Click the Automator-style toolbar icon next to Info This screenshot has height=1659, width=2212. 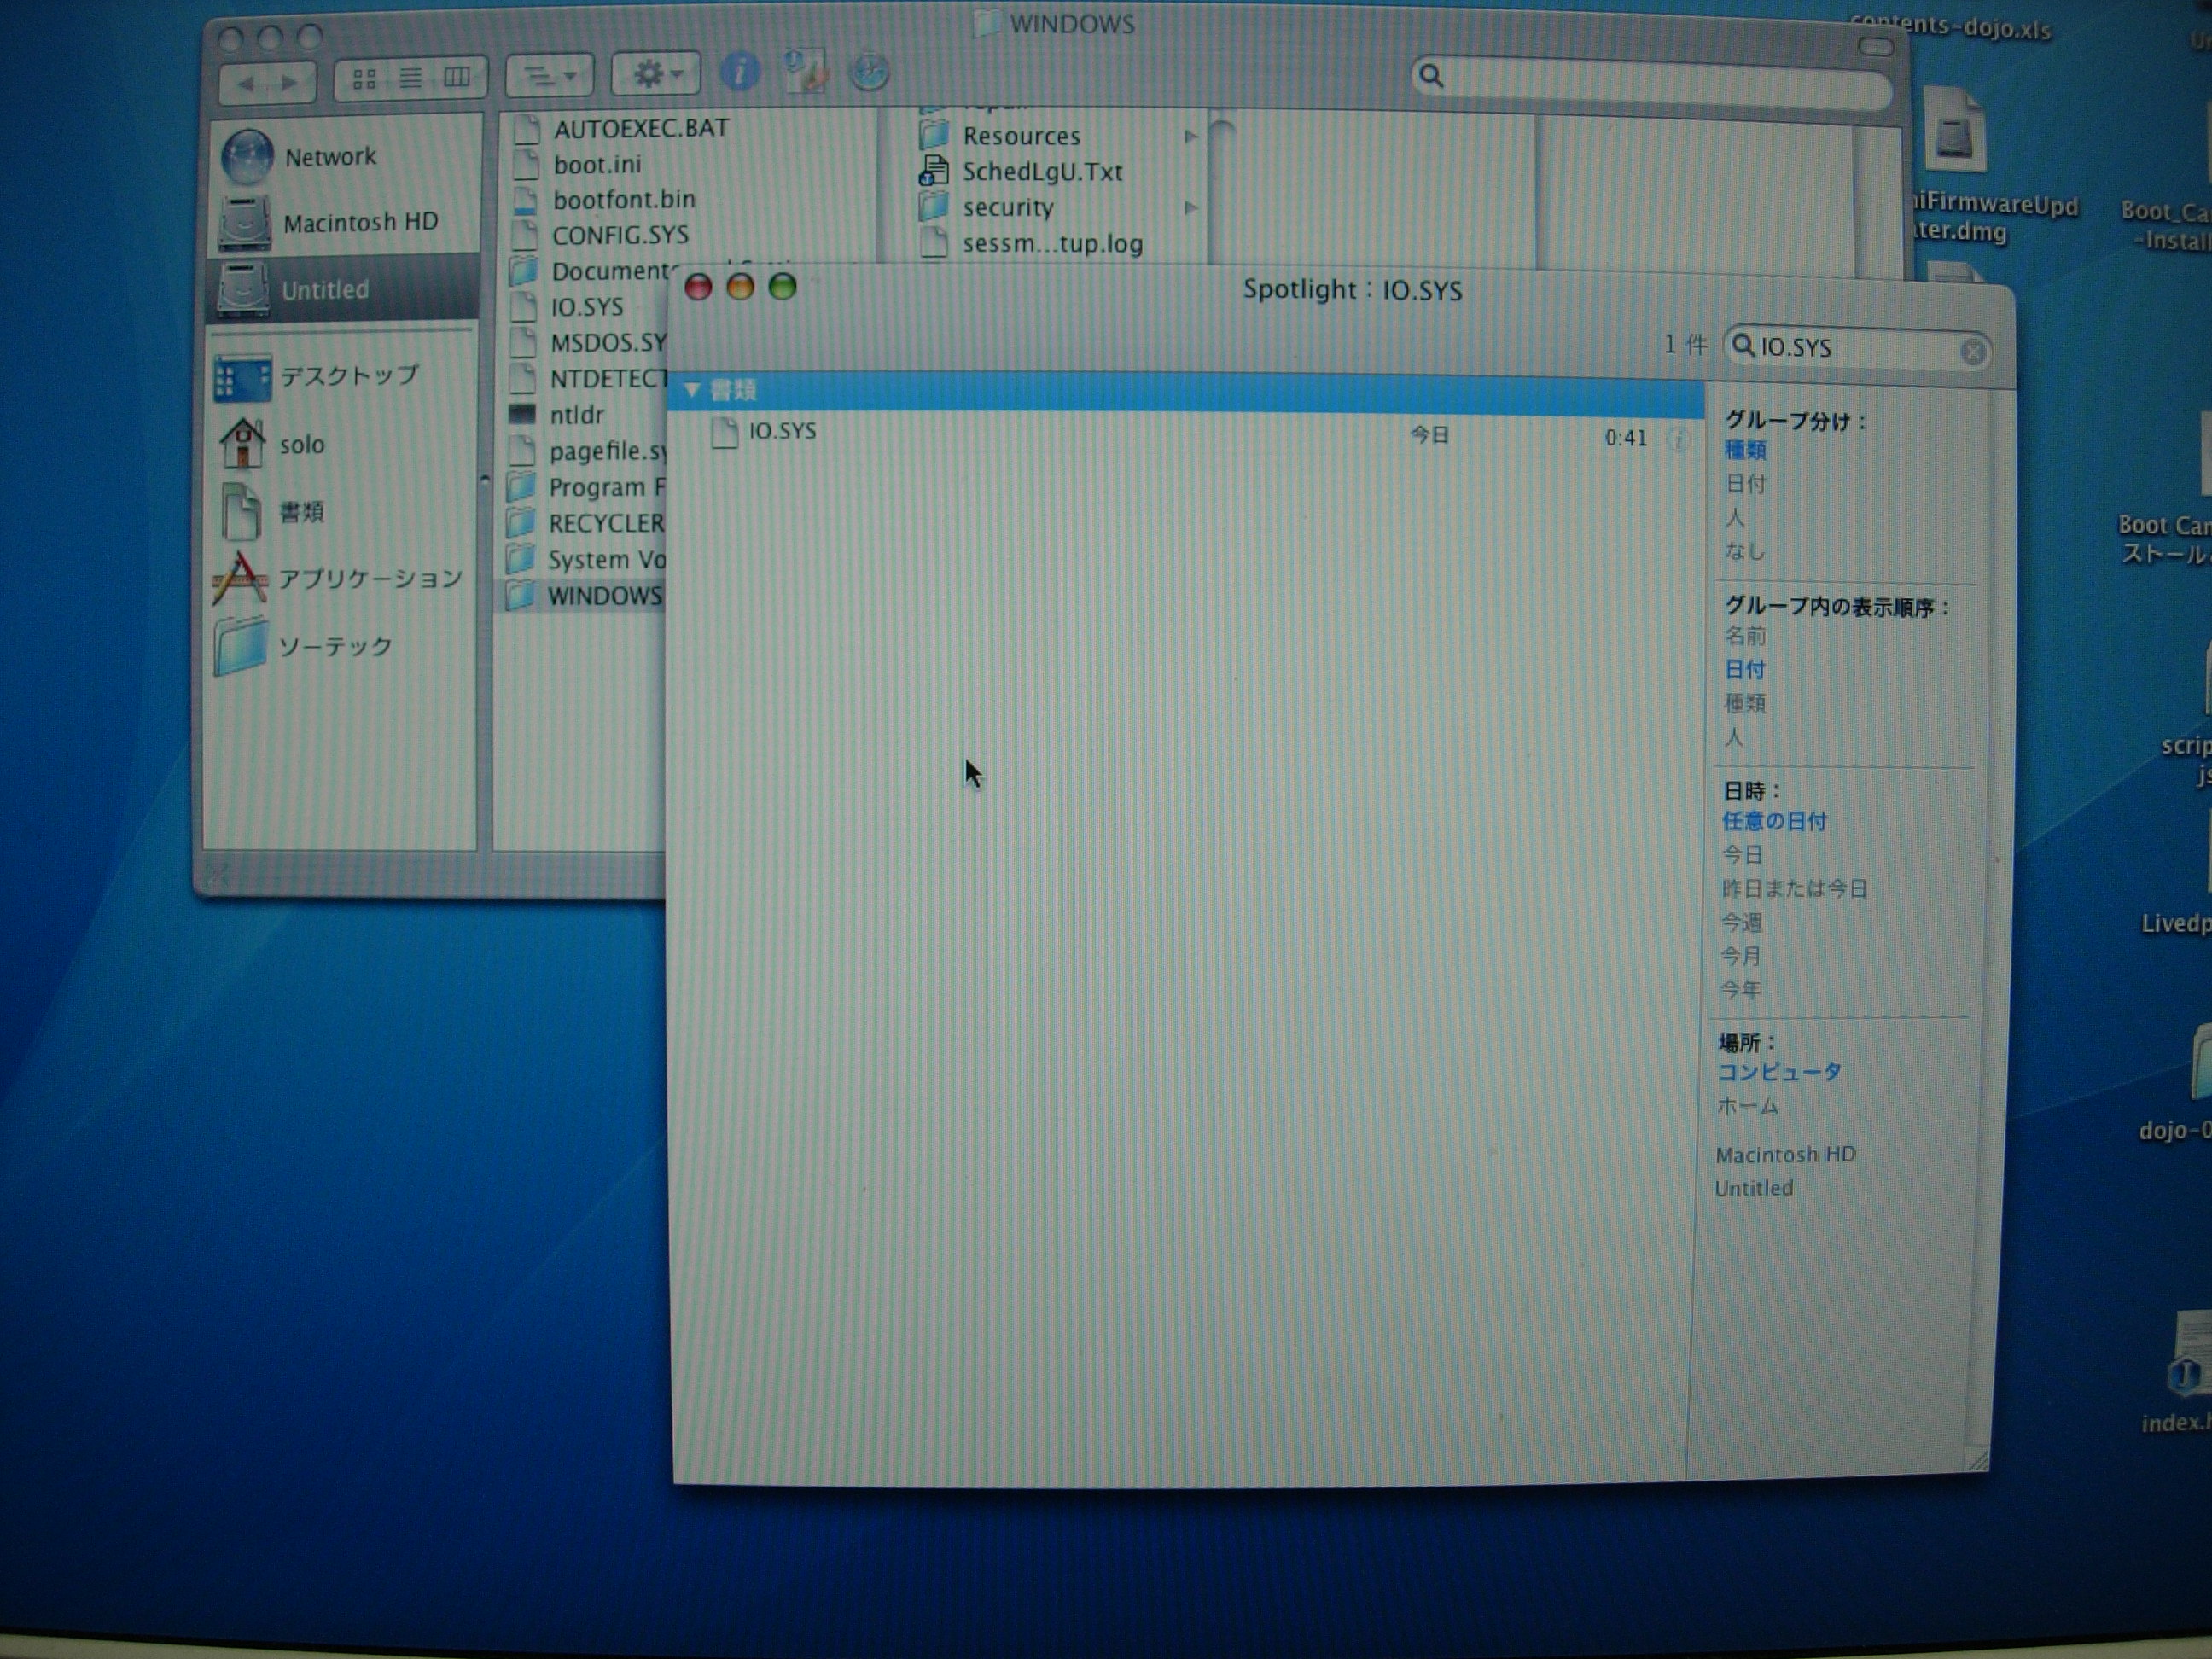tap(804, 71)
